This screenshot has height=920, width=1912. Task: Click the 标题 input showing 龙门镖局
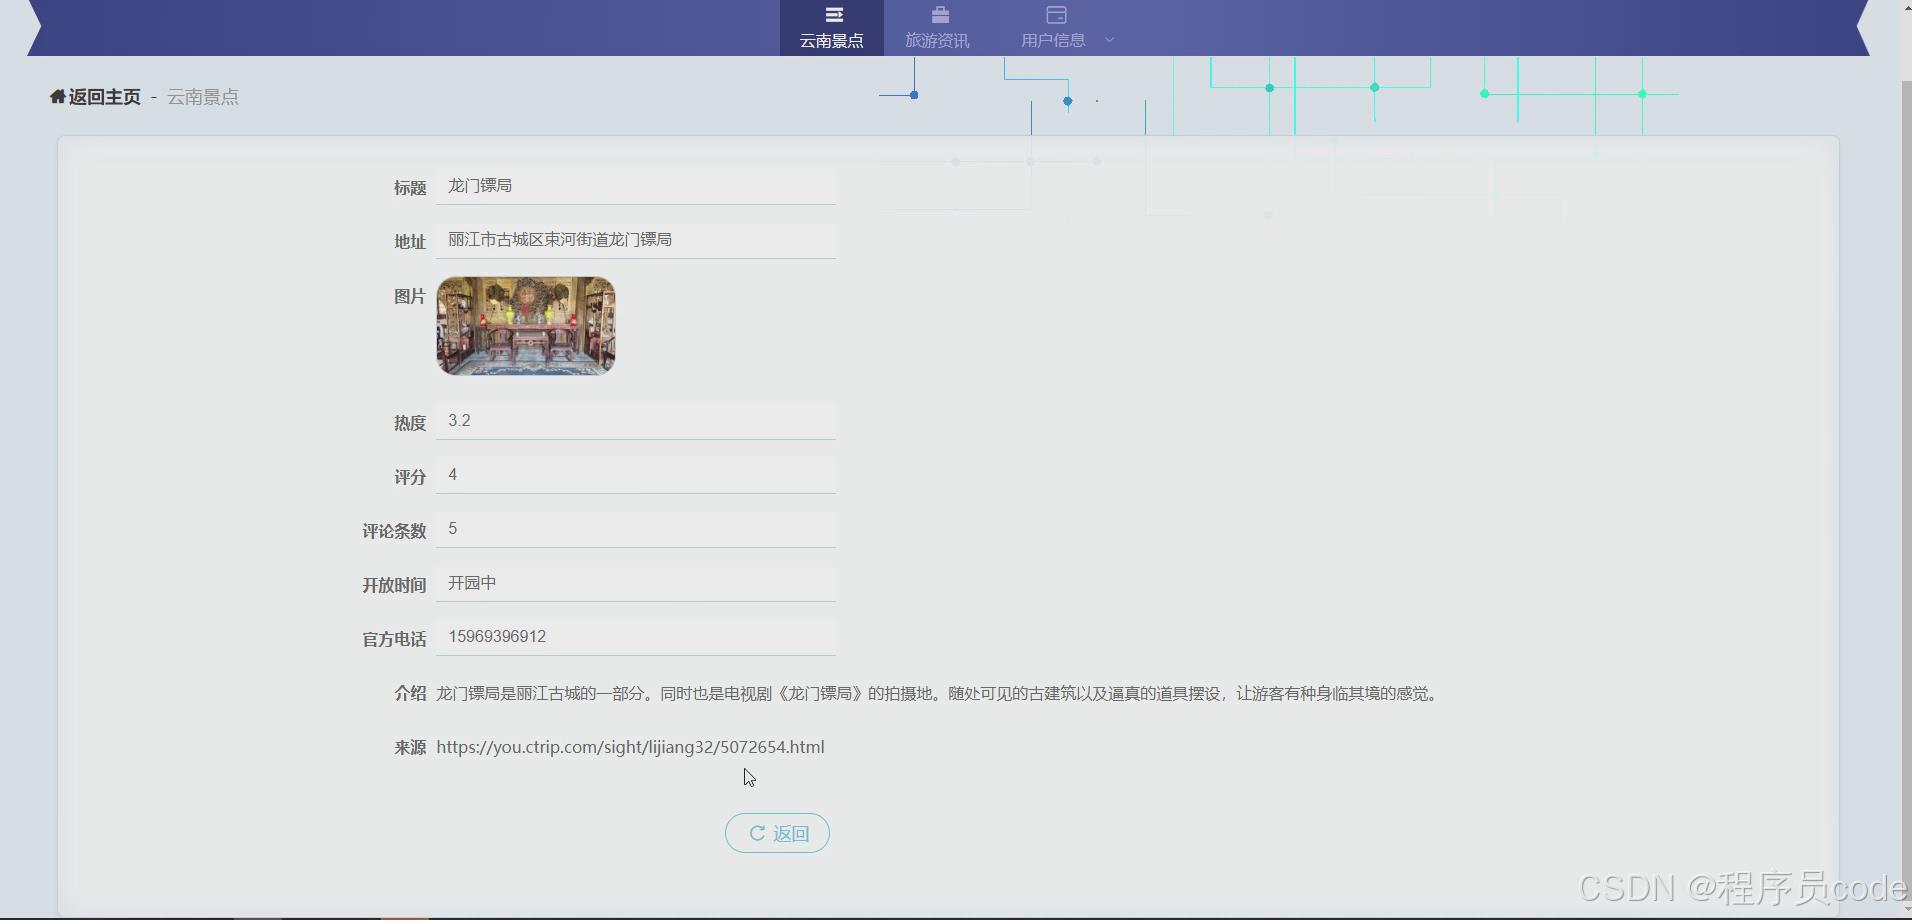pyautogui.click(x=635, y=185)
